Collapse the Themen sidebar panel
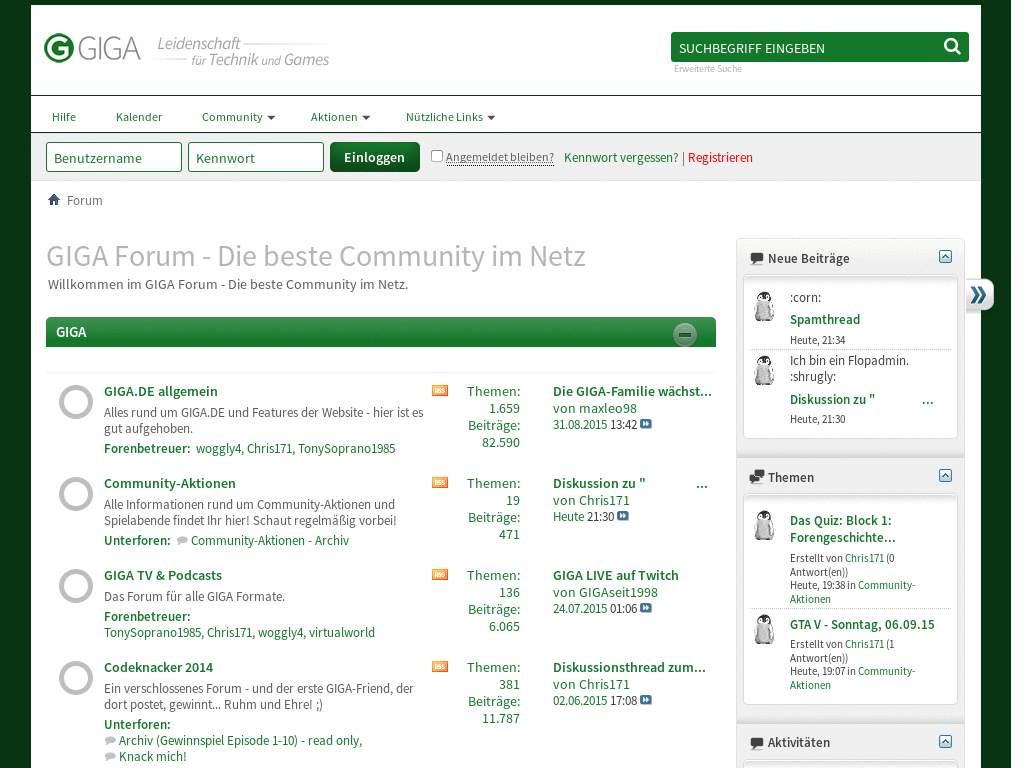Image resolution: width=1024 pixels, height=768 pixels. click(x=945, y=475)
